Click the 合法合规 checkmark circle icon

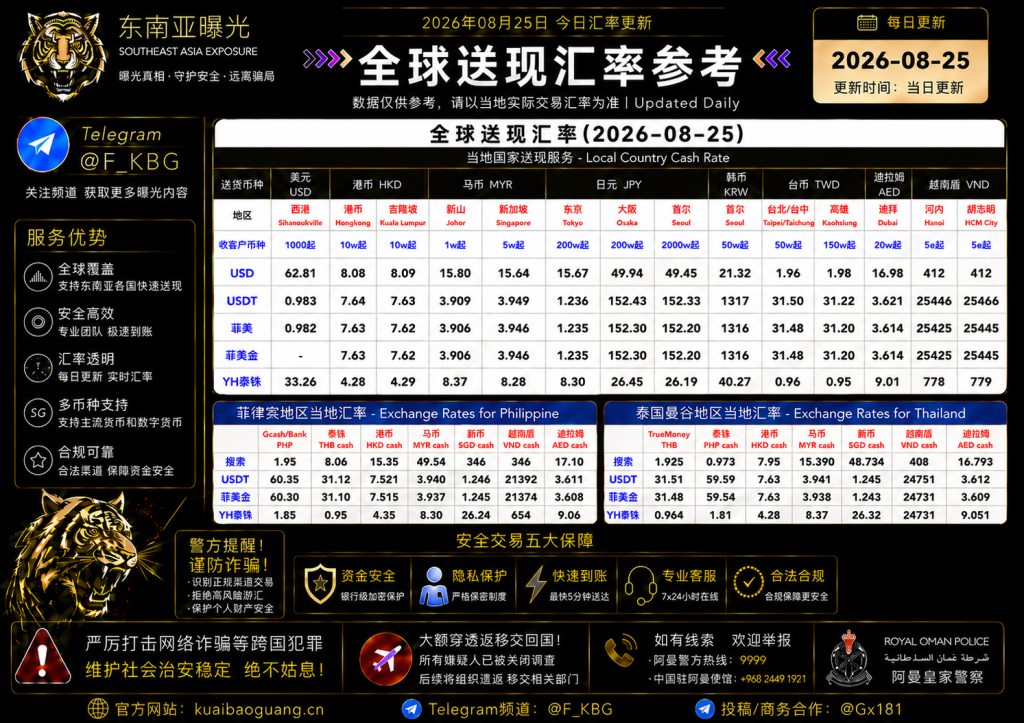click(x=748, y=581)
